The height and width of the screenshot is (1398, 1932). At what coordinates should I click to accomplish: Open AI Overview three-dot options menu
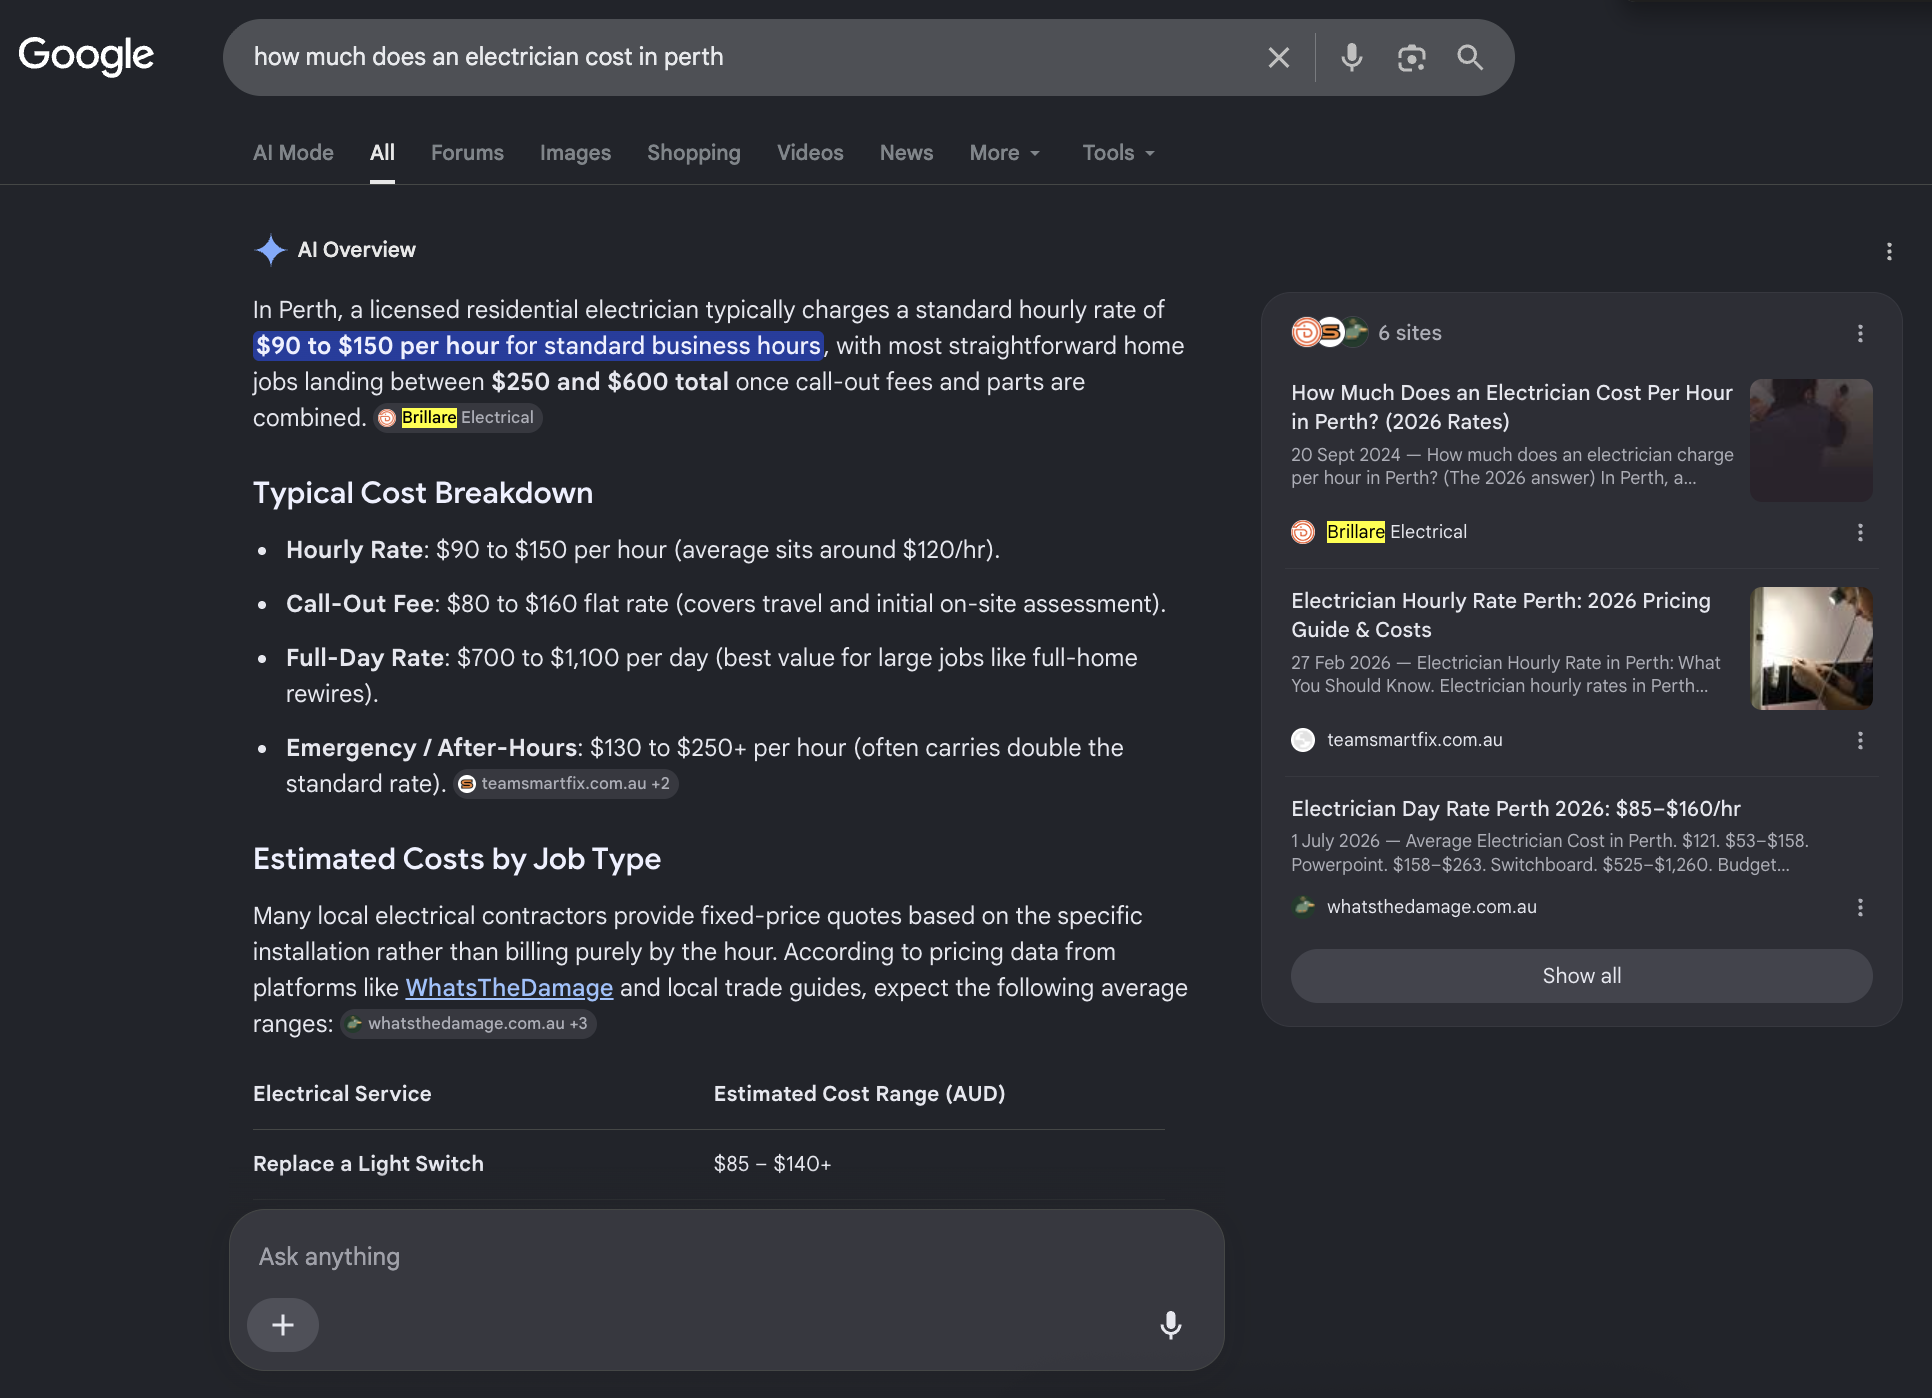click(x=1888, y=251)
